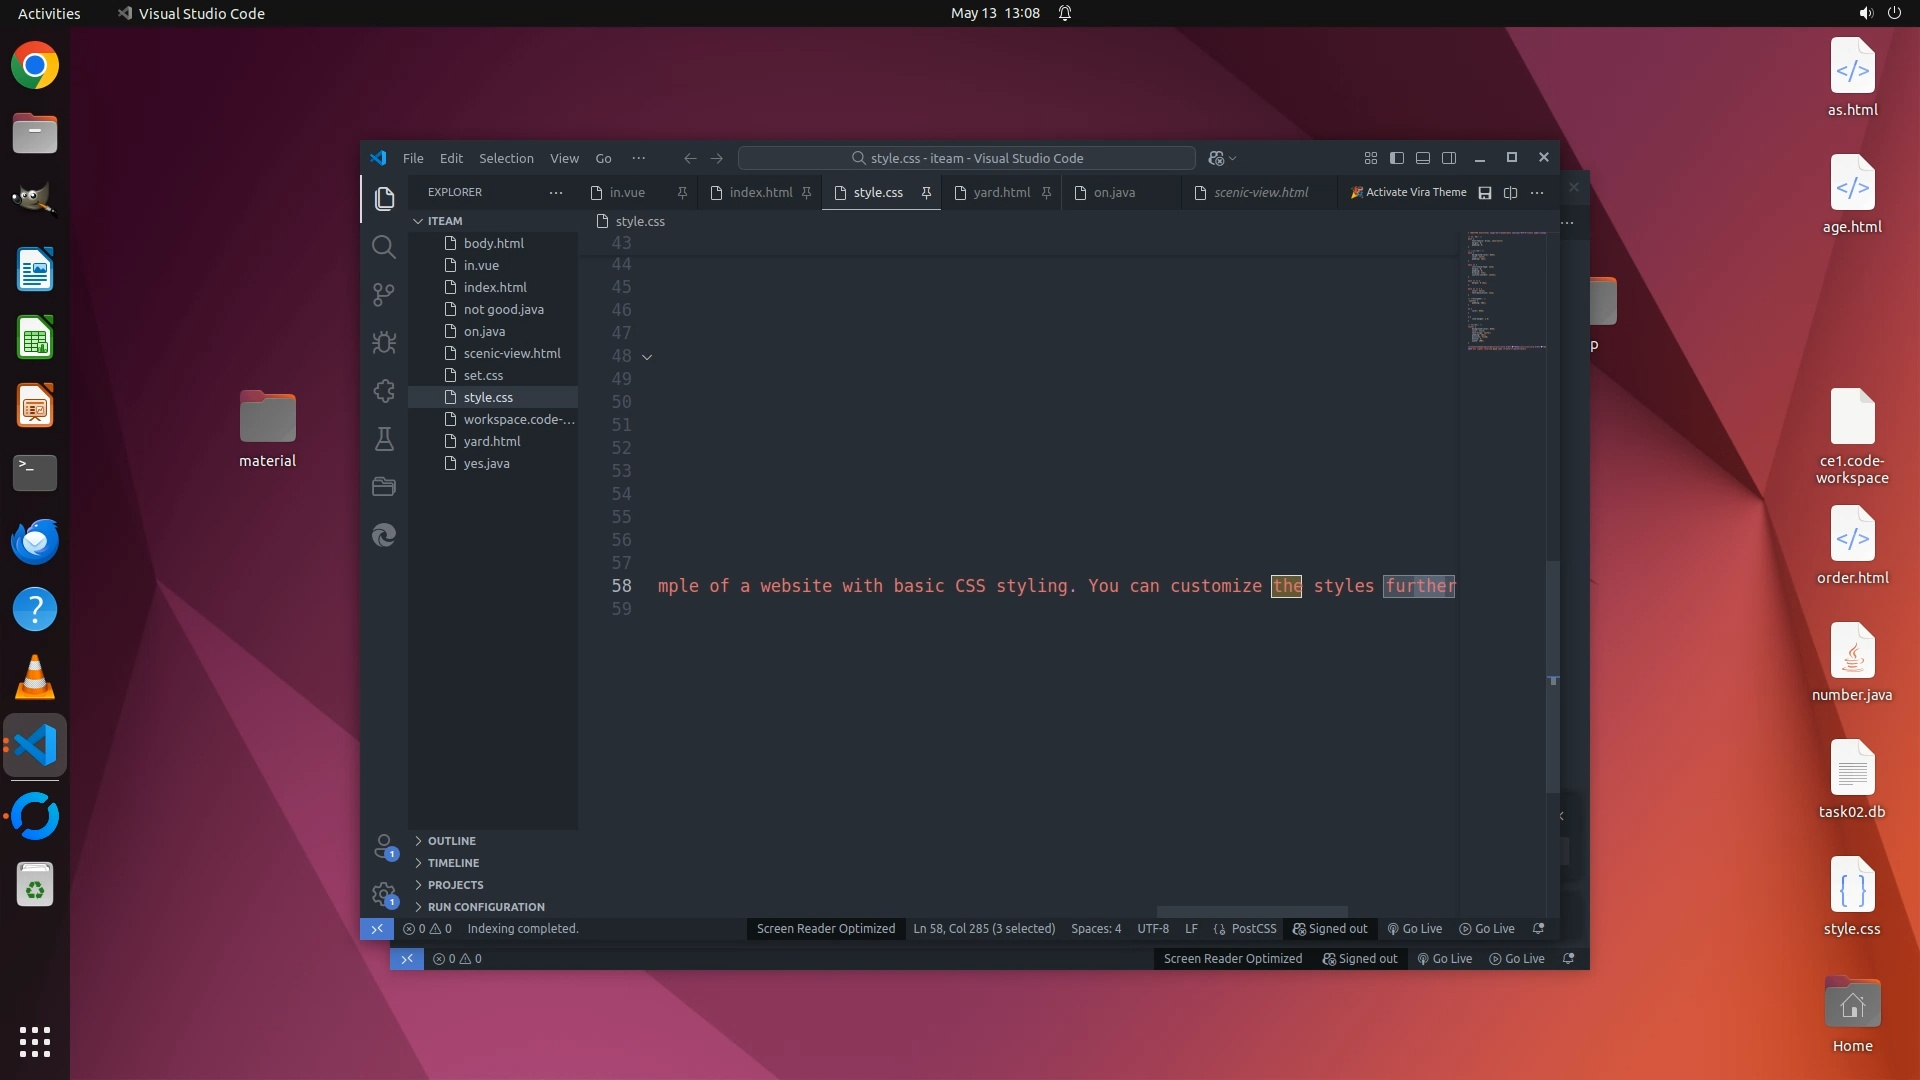Open the Selection menu
This screenshot has width=1920, height=1080.
coord(506,158)
